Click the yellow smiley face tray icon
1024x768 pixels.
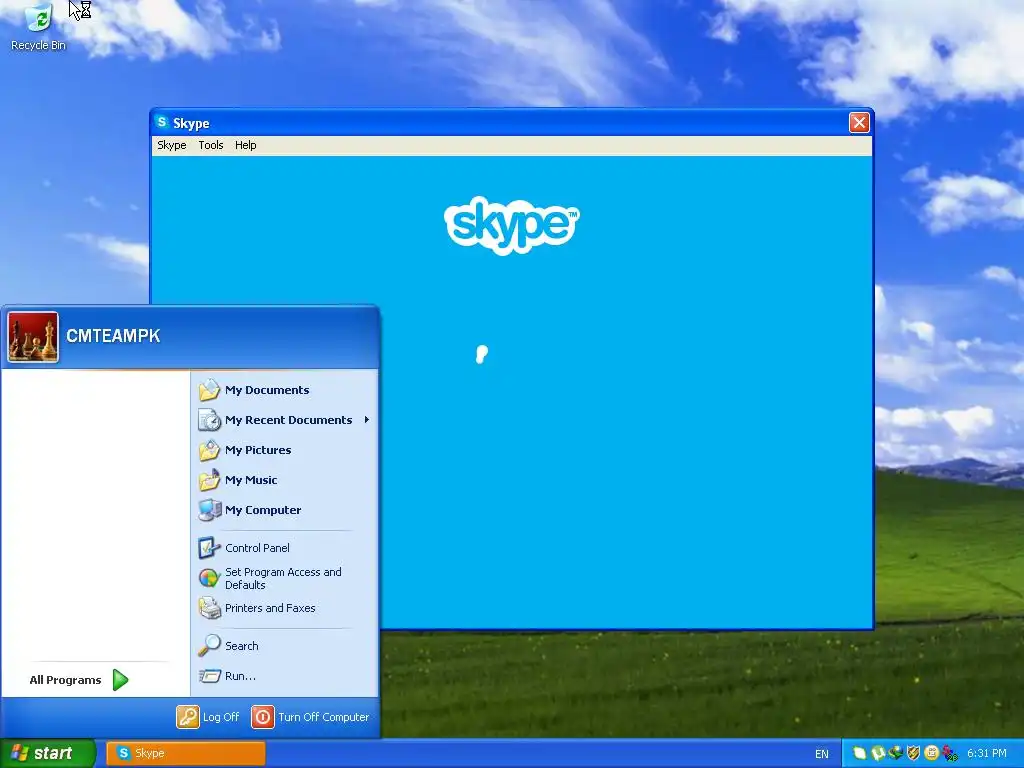932,754
